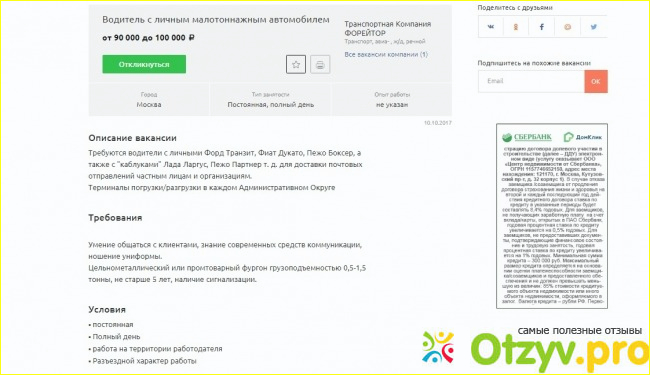Image resolution: width=650 pixels, height=375 pixels.
Task: Share the vacancy on VK
Action: [x=491, y=27]
